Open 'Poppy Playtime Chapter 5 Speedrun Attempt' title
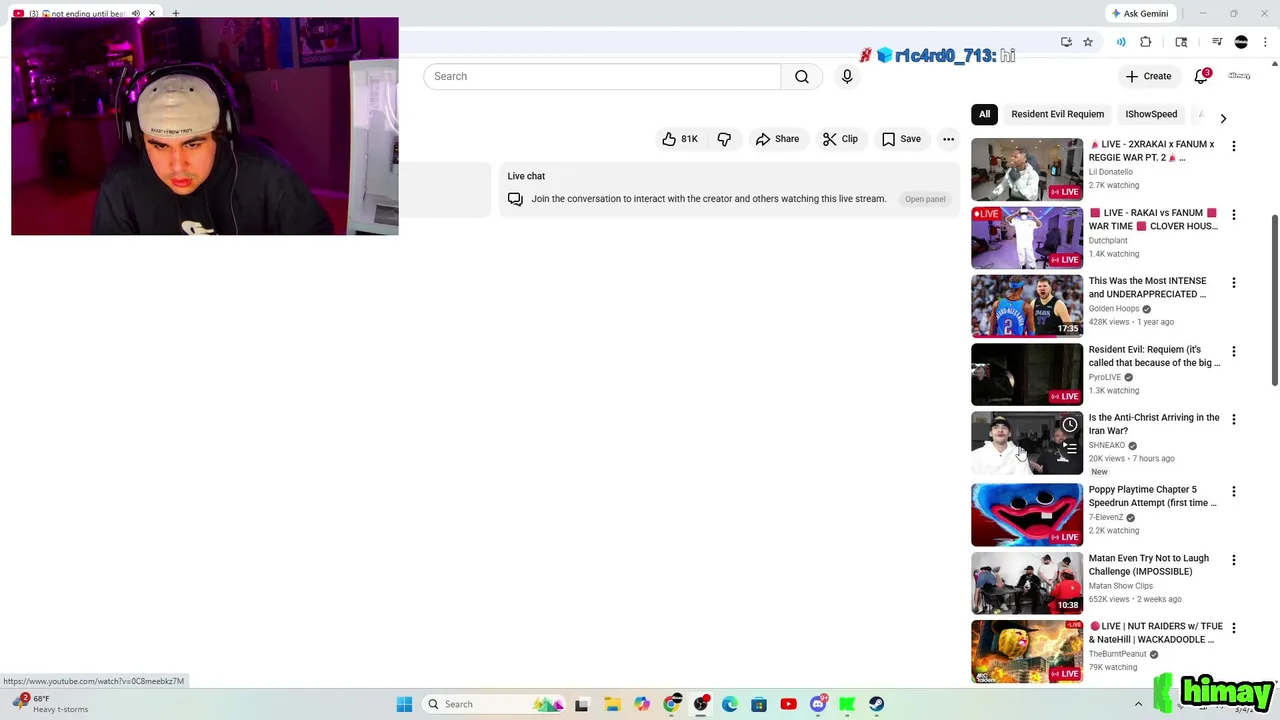Viewport: 1280px width, 720px height. pos(1152,496)
